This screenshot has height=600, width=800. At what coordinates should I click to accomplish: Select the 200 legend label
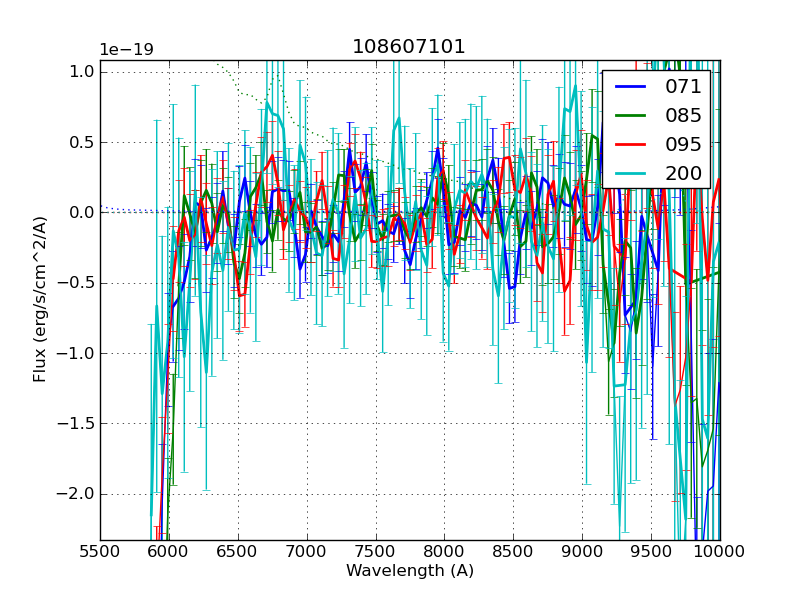click(x=683, y=173)
